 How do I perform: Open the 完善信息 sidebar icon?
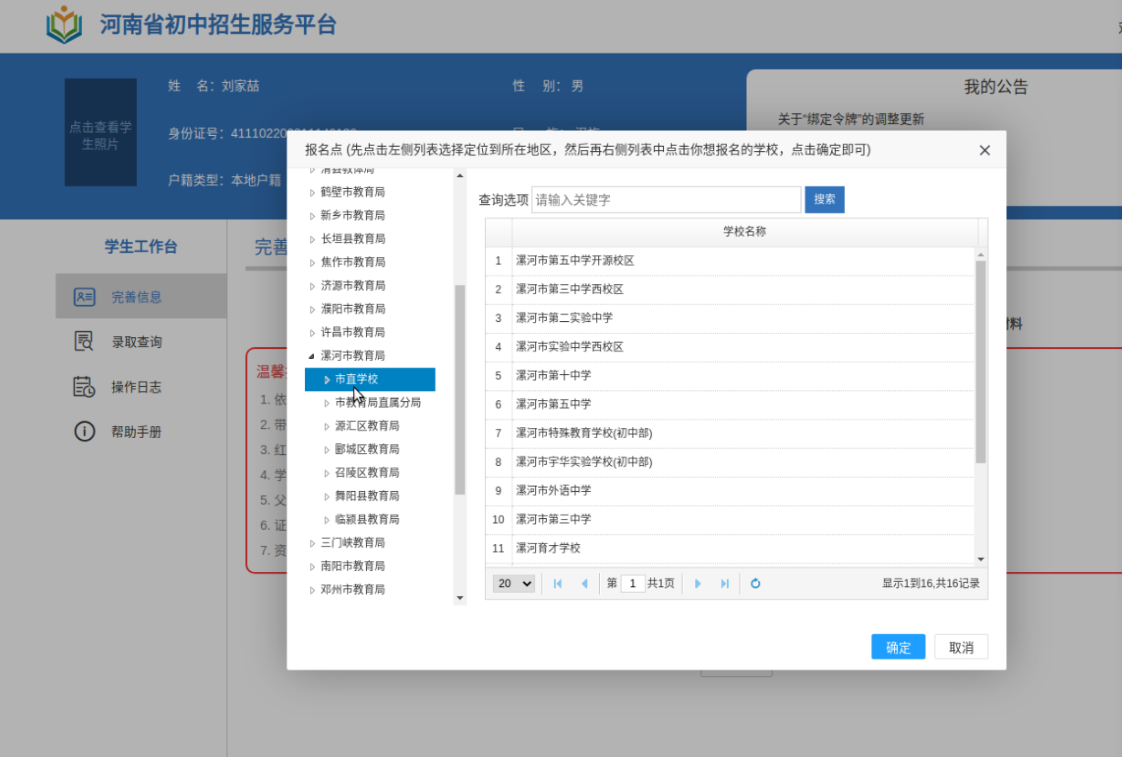point(84,297)
